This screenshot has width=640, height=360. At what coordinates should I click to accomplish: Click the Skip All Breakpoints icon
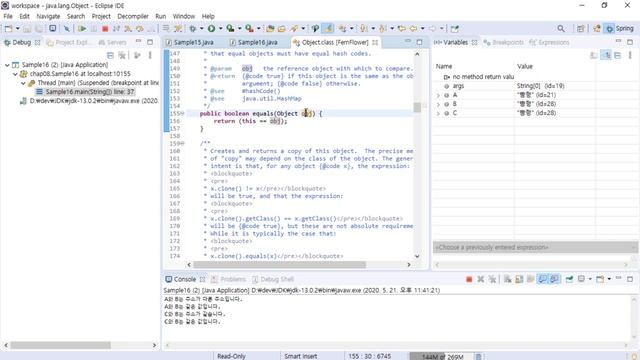(67, 29)
